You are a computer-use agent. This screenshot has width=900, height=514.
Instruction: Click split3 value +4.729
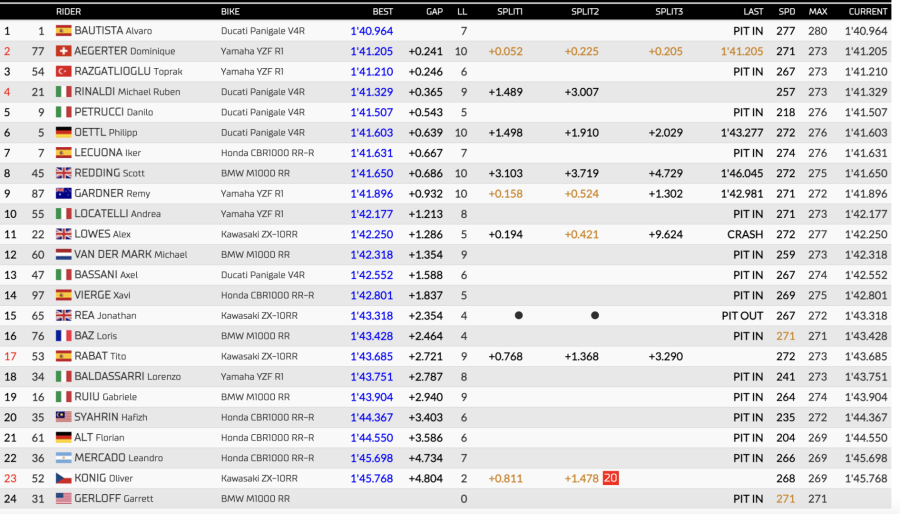pos(666,173)
